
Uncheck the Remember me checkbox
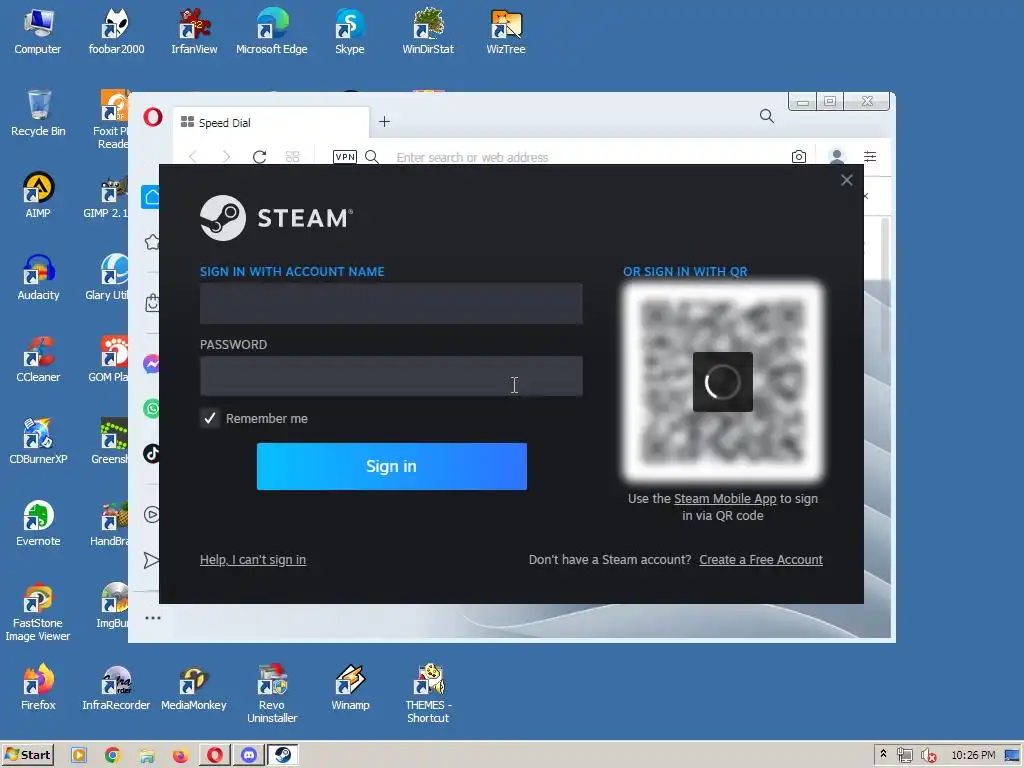(210, 418)
